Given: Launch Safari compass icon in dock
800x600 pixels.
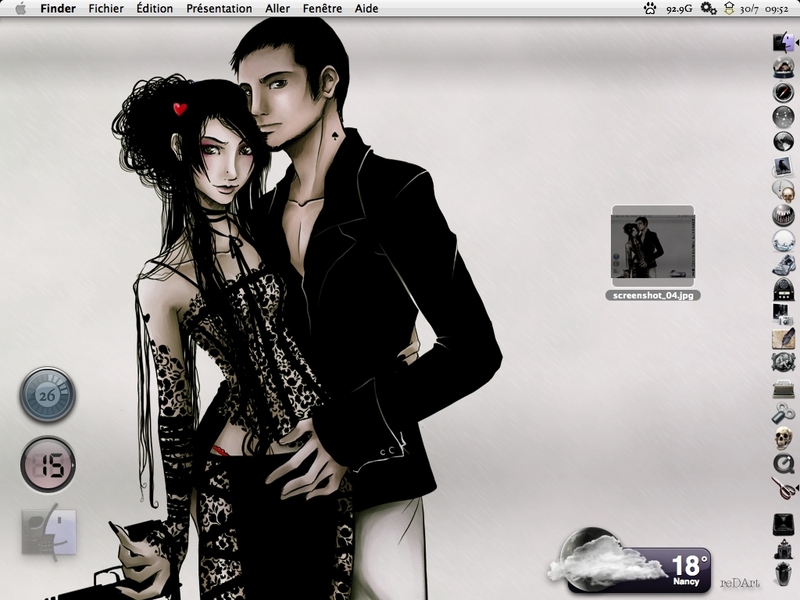Looking at the screenshot, I should click(783, 92).
